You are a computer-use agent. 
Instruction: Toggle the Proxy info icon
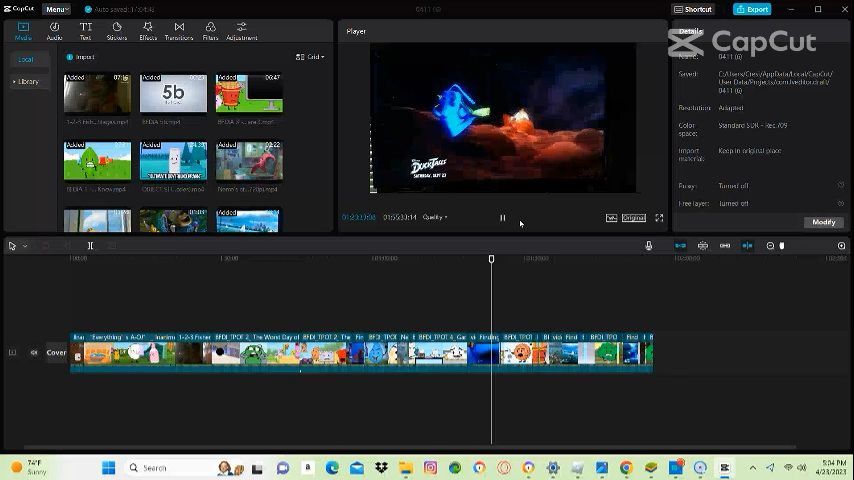tap(840, 186)
